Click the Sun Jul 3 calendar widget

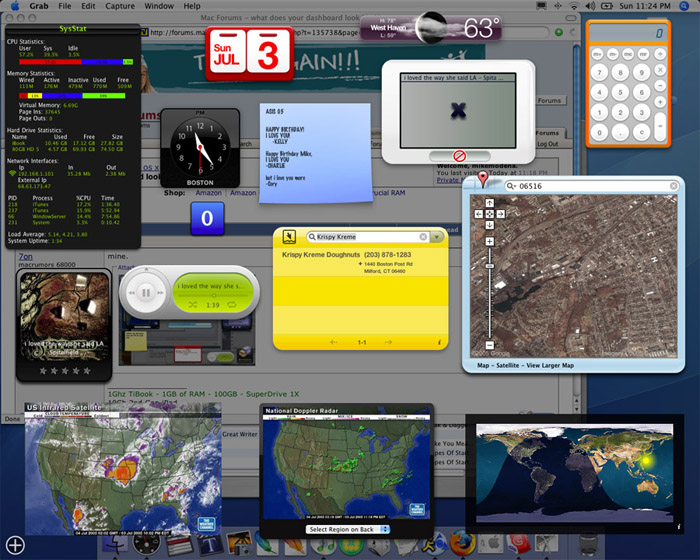click(x=249, y=54)
